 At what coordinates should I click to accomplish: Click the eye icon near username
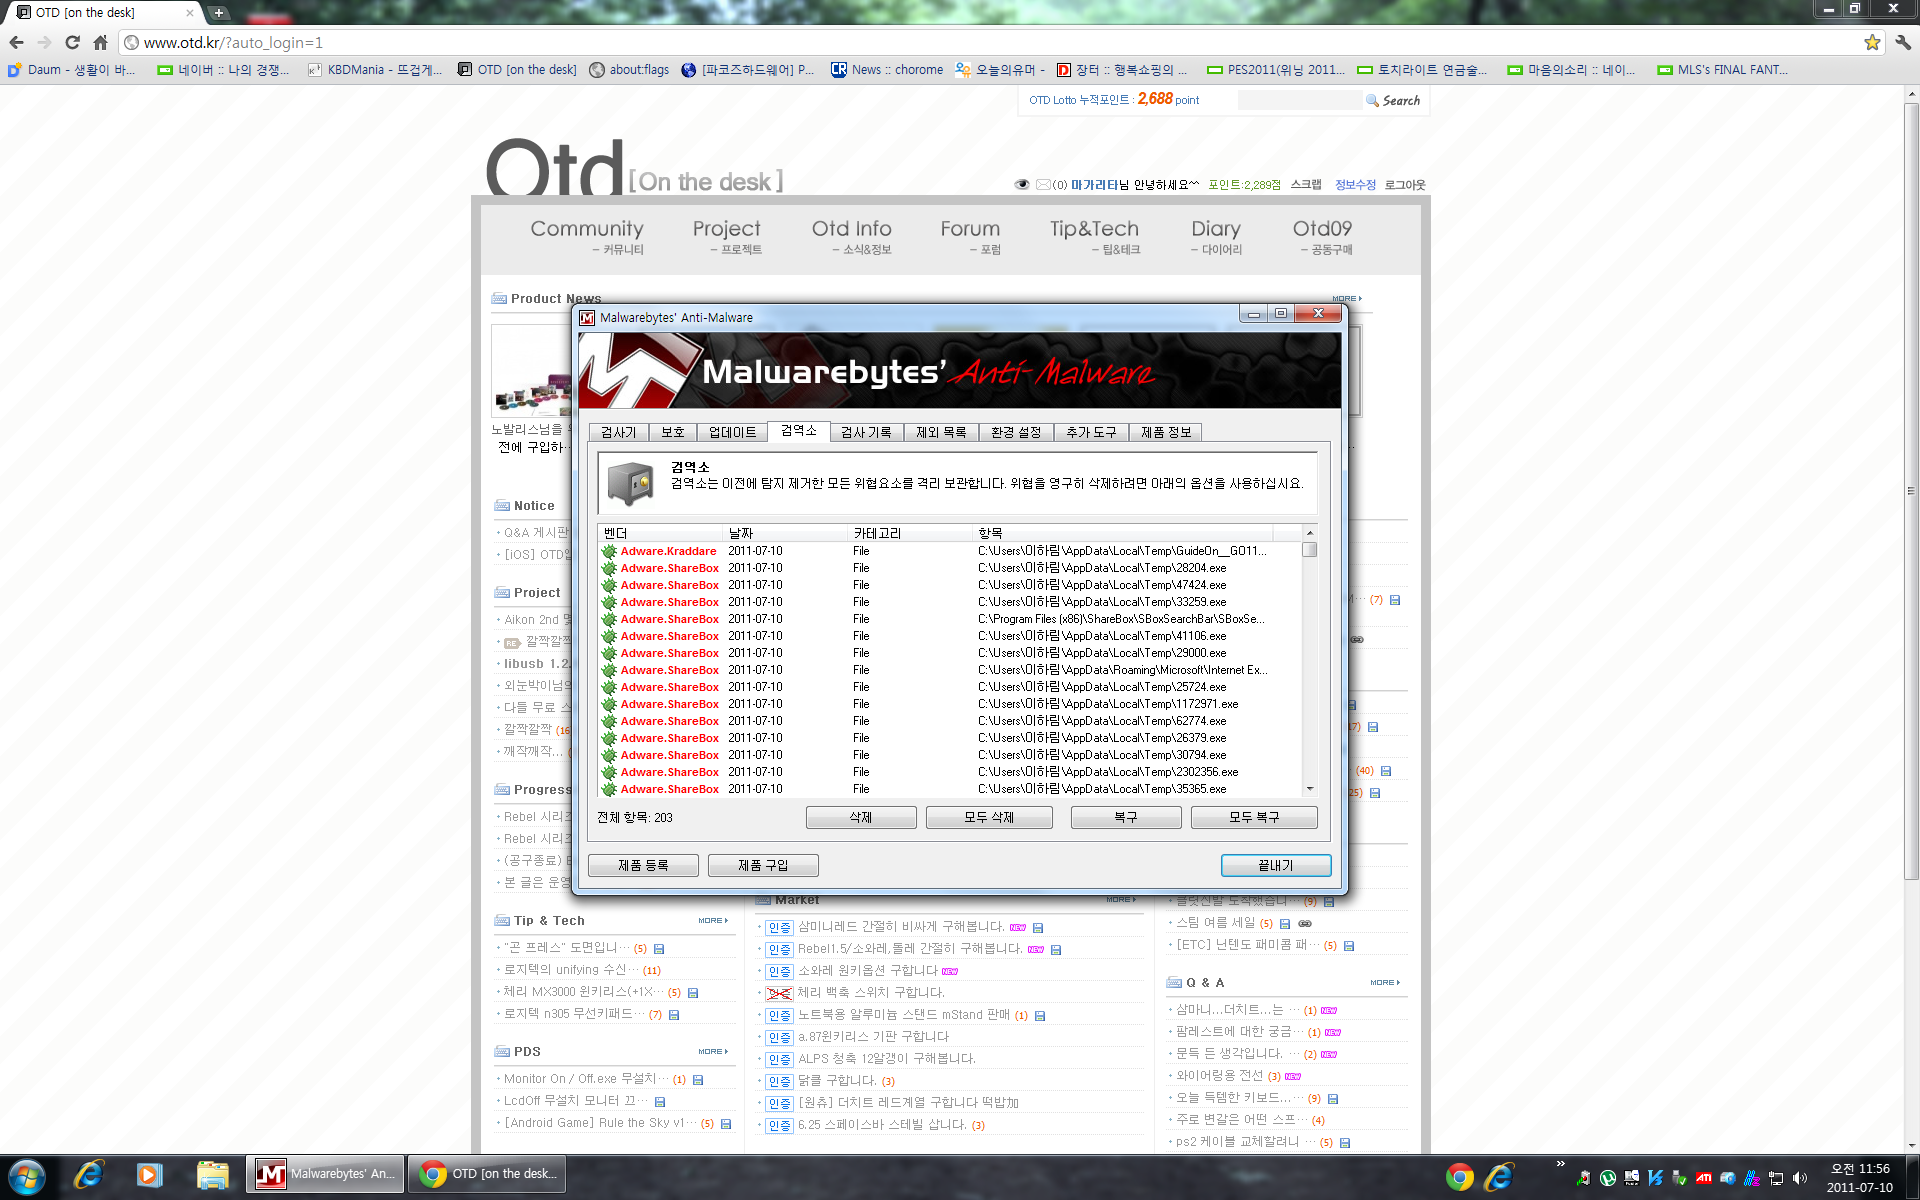pyautogui.click(x=1022, y=185)
